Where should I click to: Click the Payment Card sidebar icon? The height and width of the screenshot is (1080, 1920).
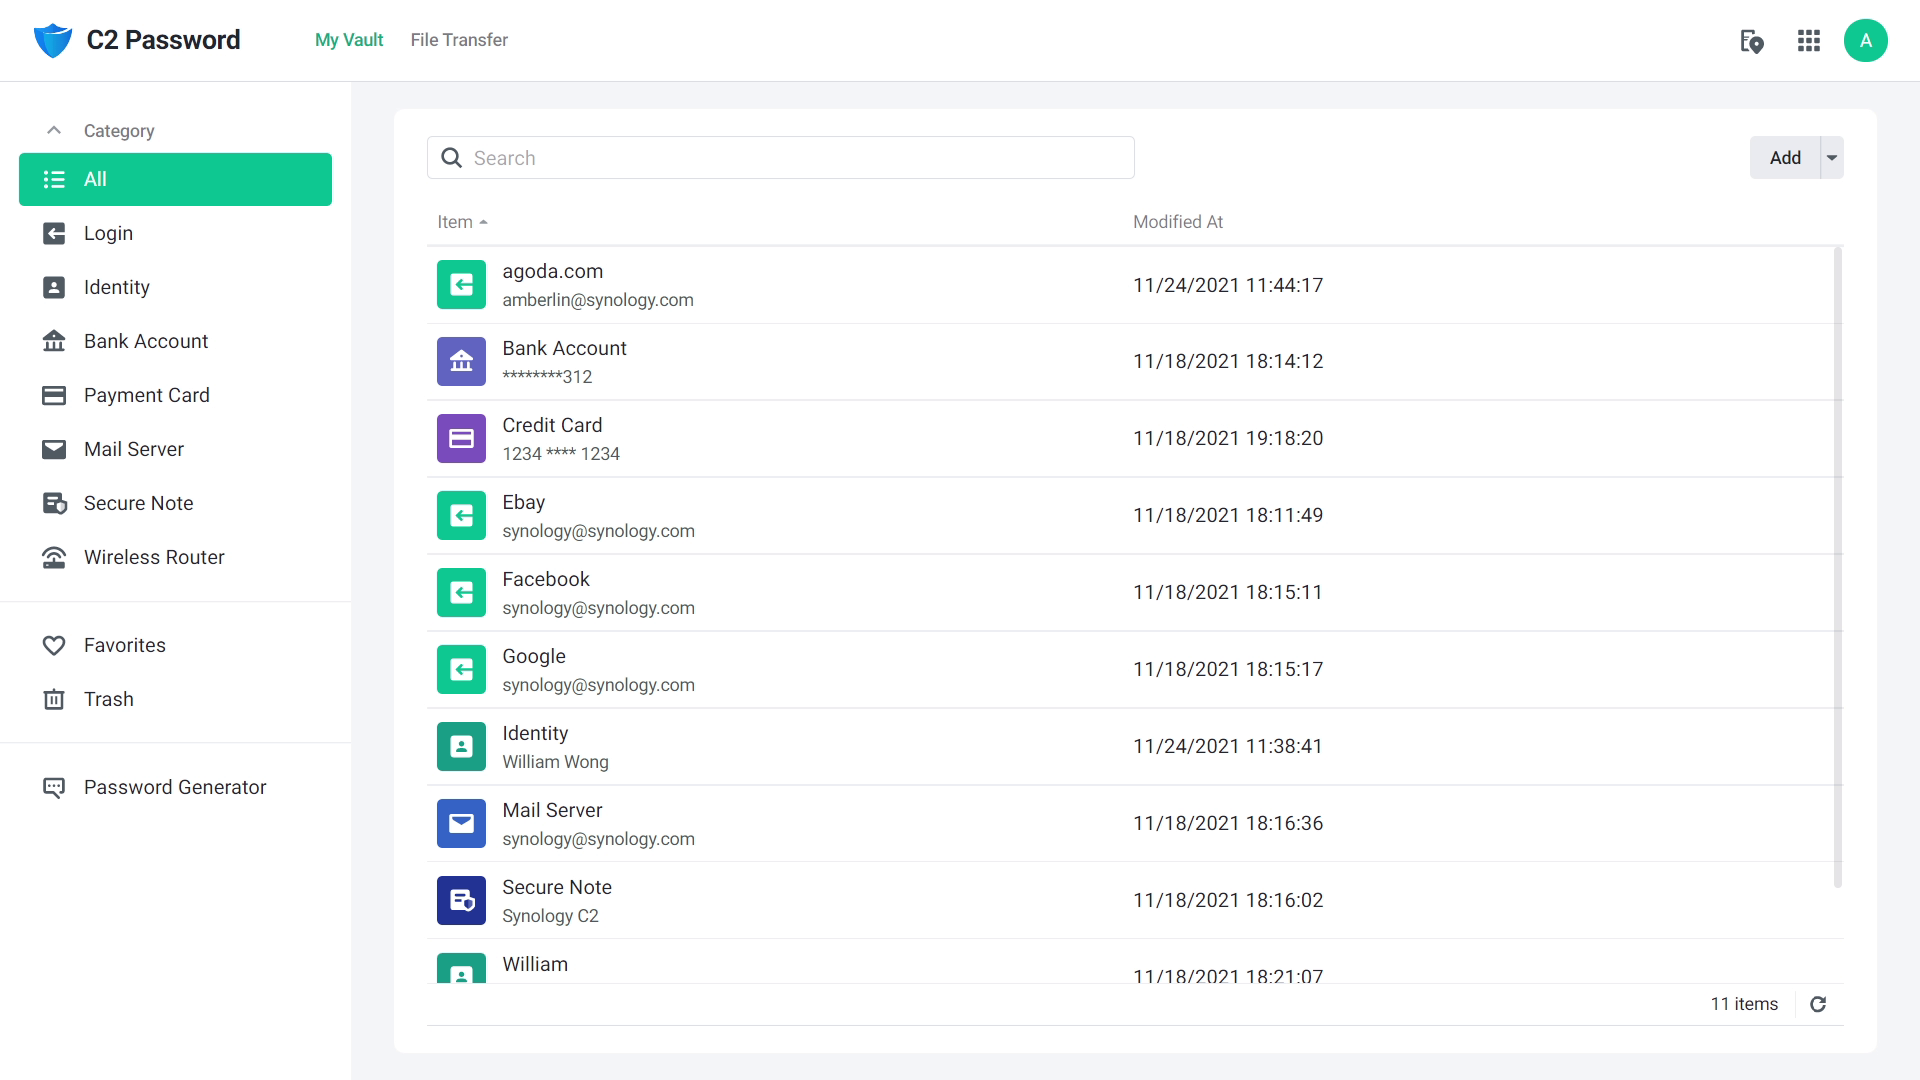54,395
